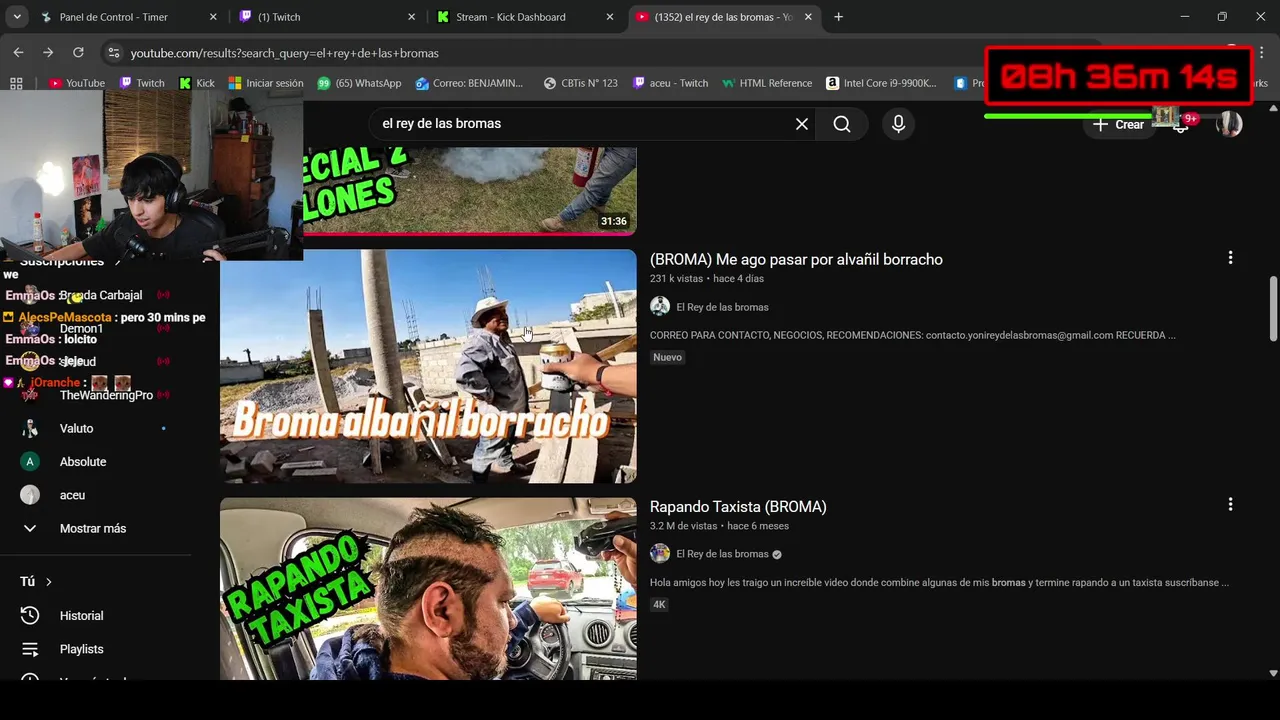Close the 'Panel de Control - Timer' tab
This screenshot has height=720, width=1280.
click(x=213, y=17)
